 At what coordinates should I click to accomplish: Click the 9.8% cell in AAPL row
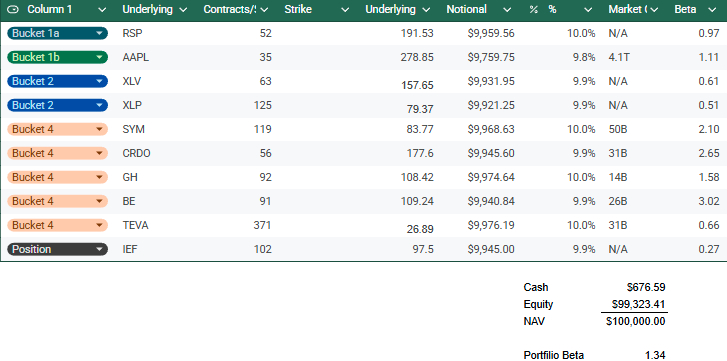584,57
